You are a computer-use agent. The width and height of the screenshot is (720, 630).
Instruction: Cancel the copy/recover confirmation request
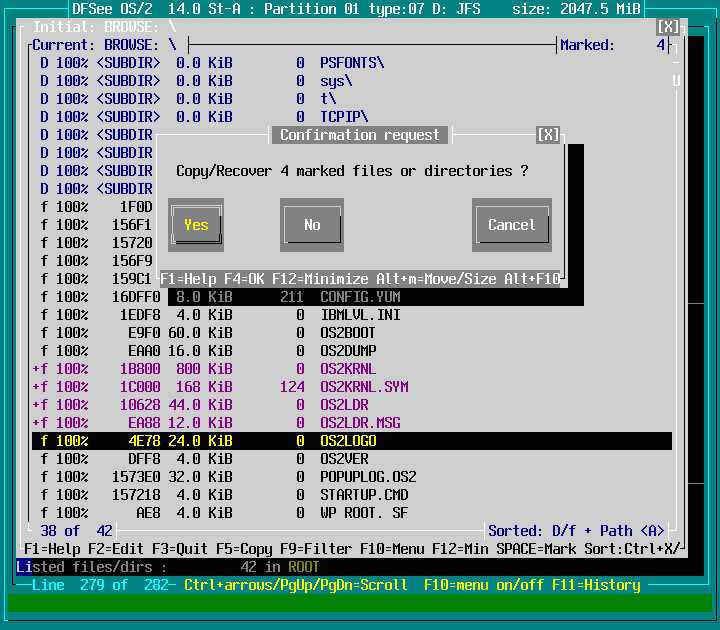[511, 225]
